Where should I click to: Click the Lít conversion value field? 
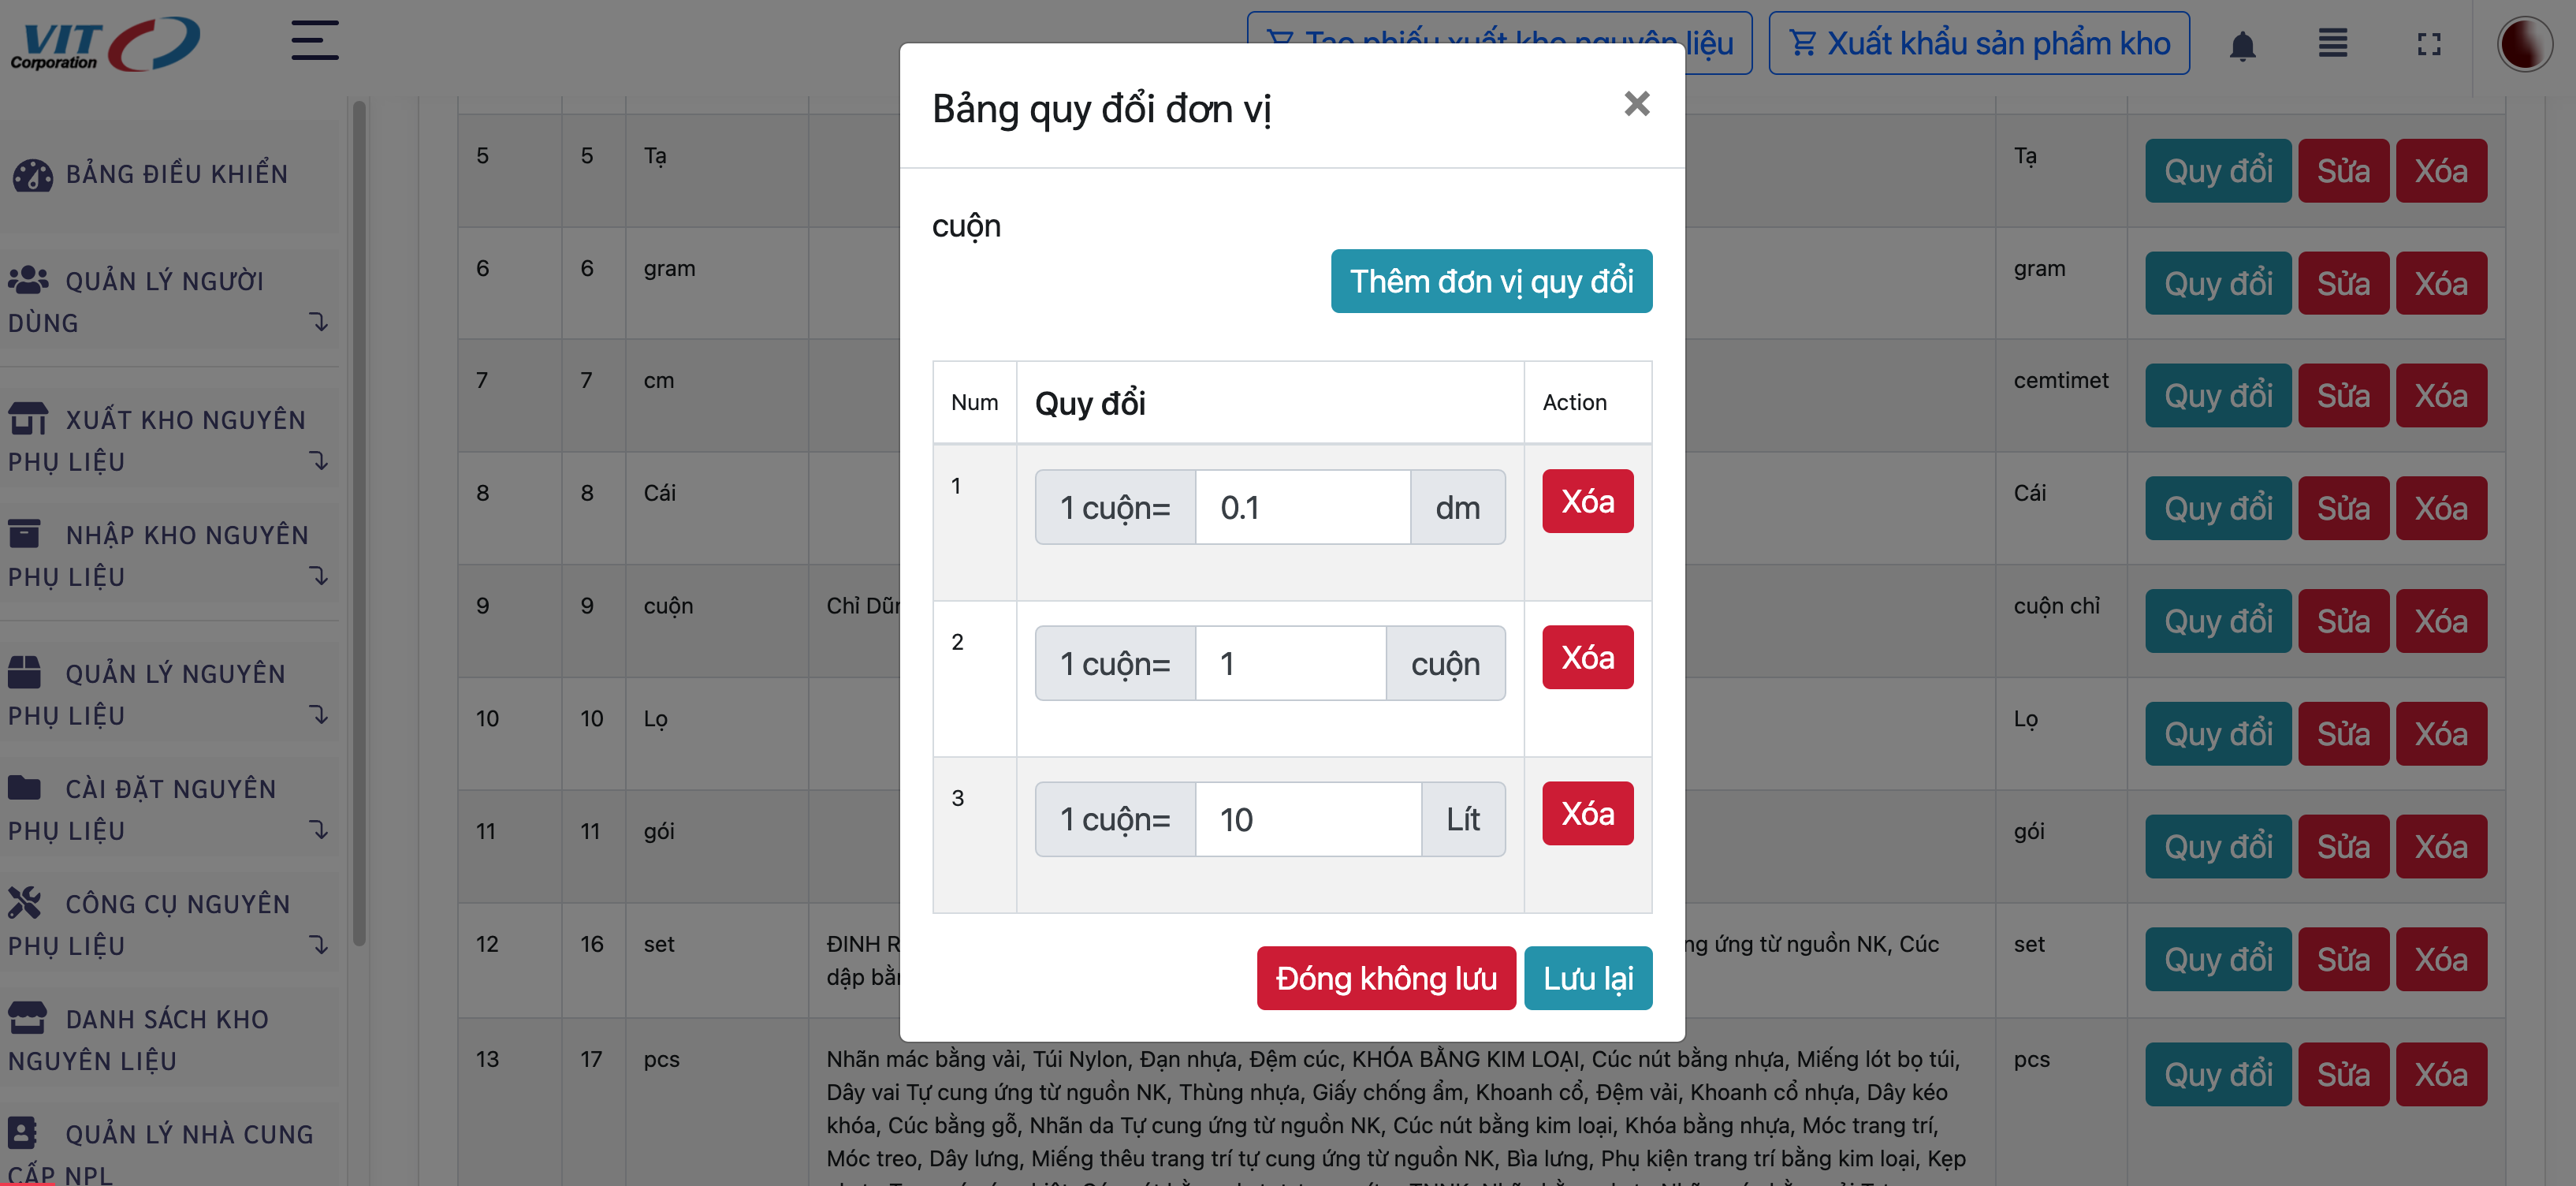point(1307,819)
